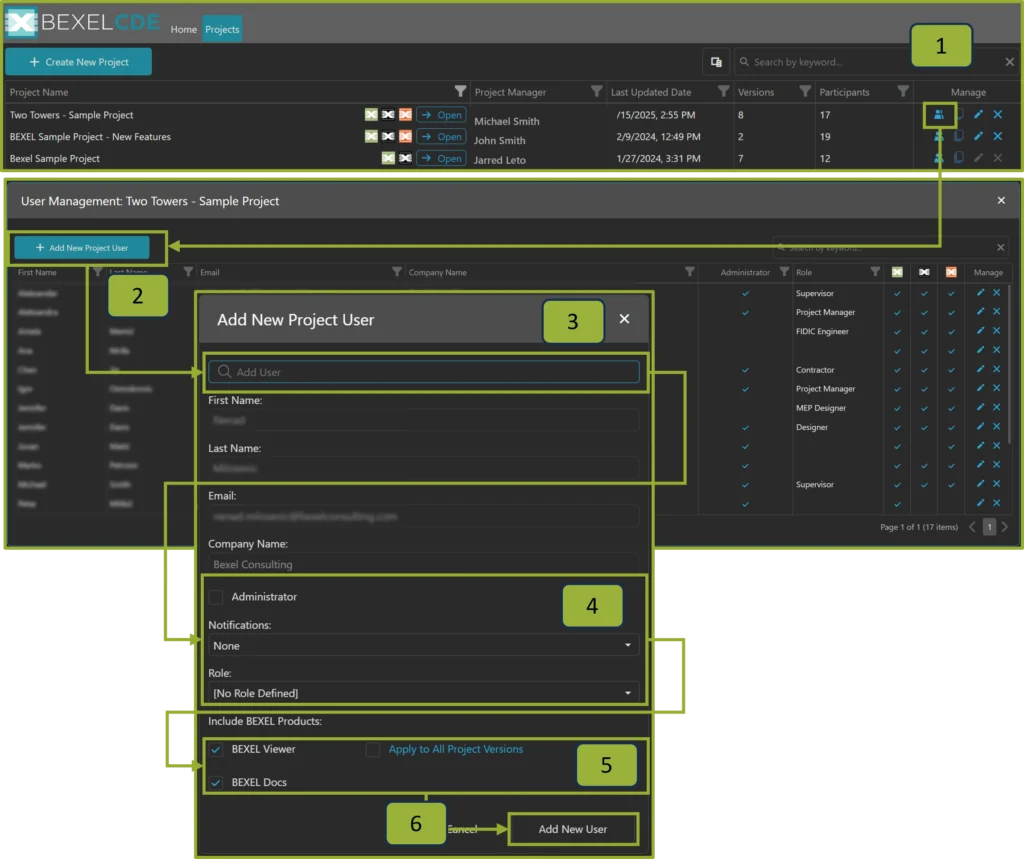Go to the Home tab
The height and width of the screenshot is (859, 1024).
click(x=184, y=29)
